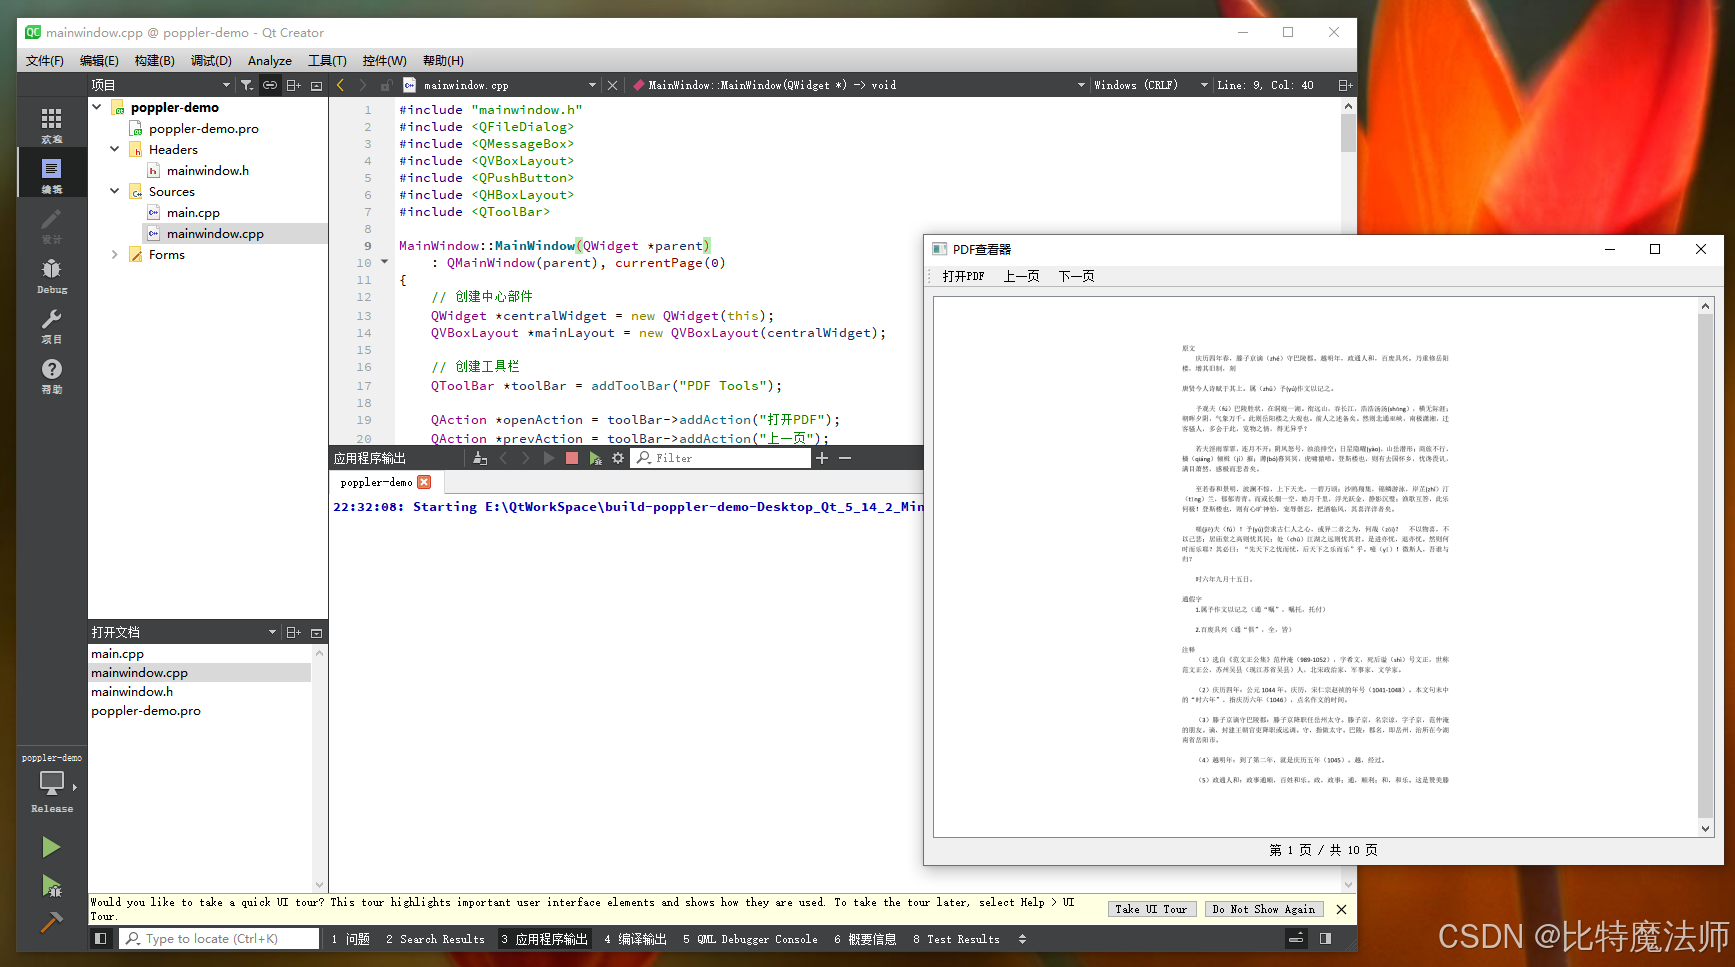Open the Test Results pane tab
Viewport: 1735px width, 967px height.
point(956,939)
